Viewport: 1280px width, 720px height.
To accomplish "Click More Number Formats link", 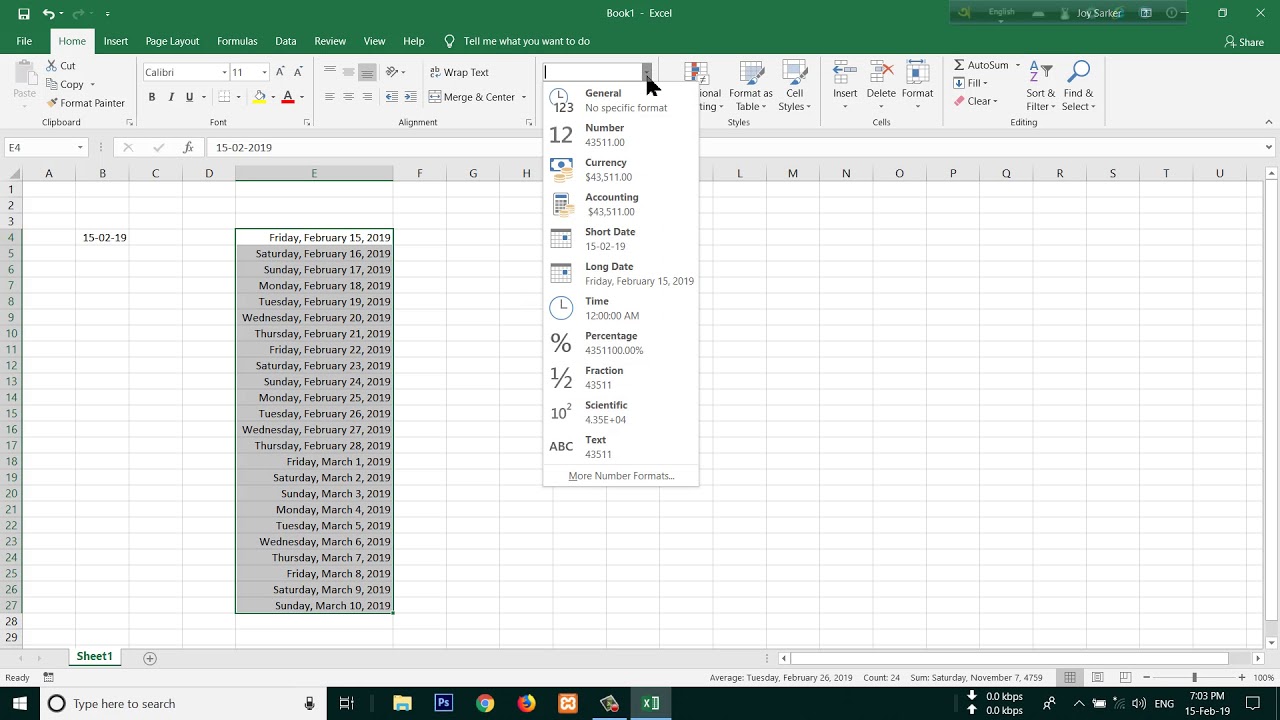I will click(x=621, y=476).
